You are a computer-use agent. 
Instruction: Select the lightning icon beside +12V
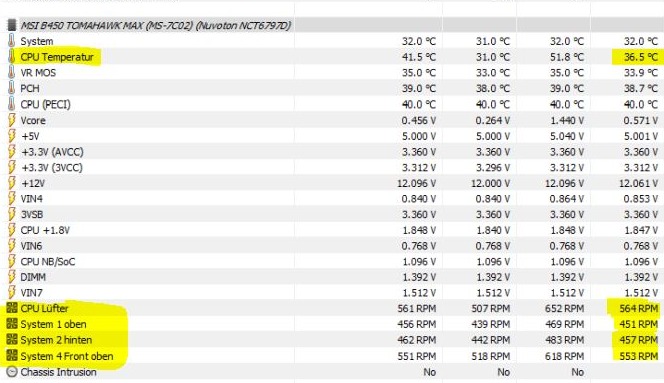tap(11, 183)
